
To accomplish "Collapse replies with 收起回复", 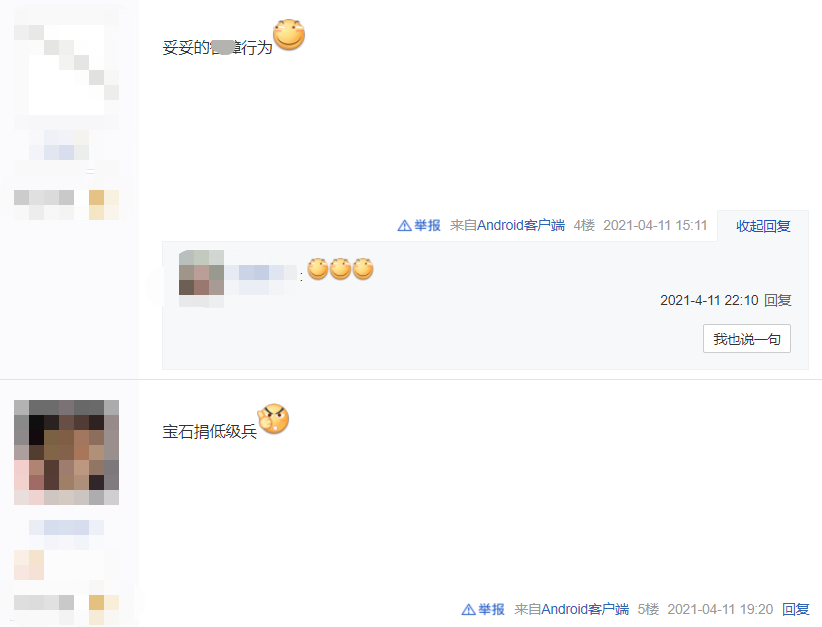I will pos(763,226).
